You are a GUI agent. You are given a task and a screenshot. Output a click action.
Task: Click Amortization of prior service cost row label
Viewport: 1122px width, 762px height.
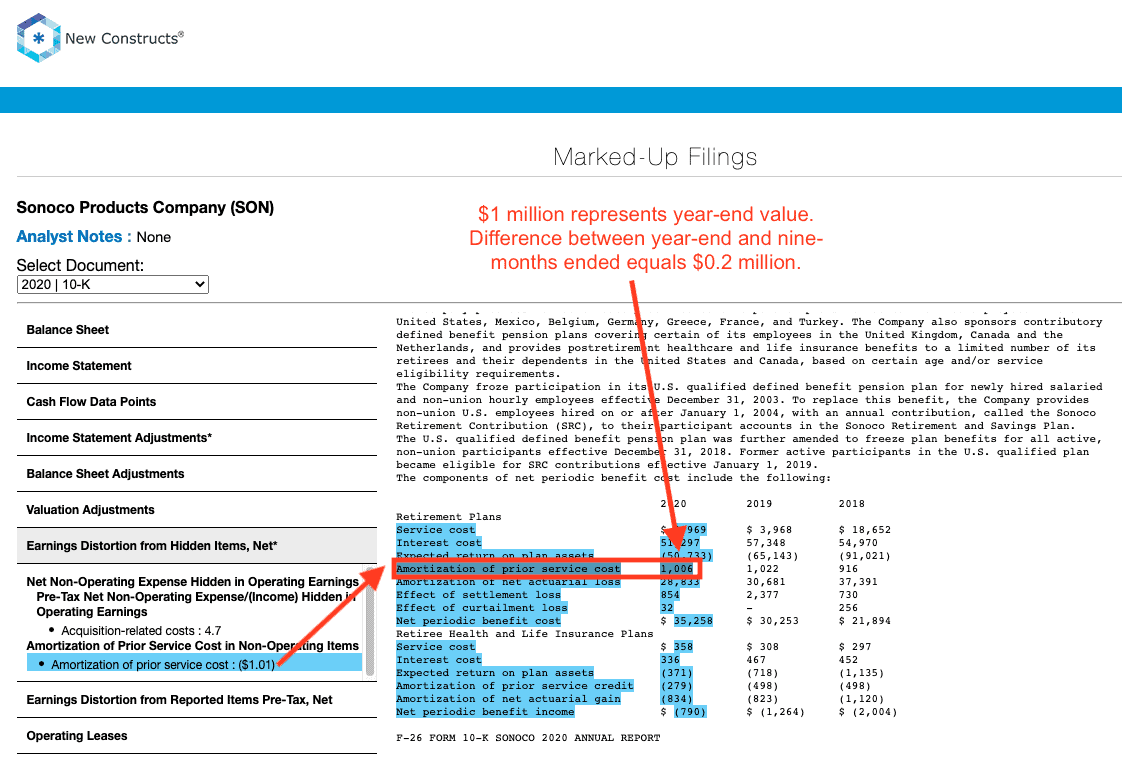[x=508, y=569]
